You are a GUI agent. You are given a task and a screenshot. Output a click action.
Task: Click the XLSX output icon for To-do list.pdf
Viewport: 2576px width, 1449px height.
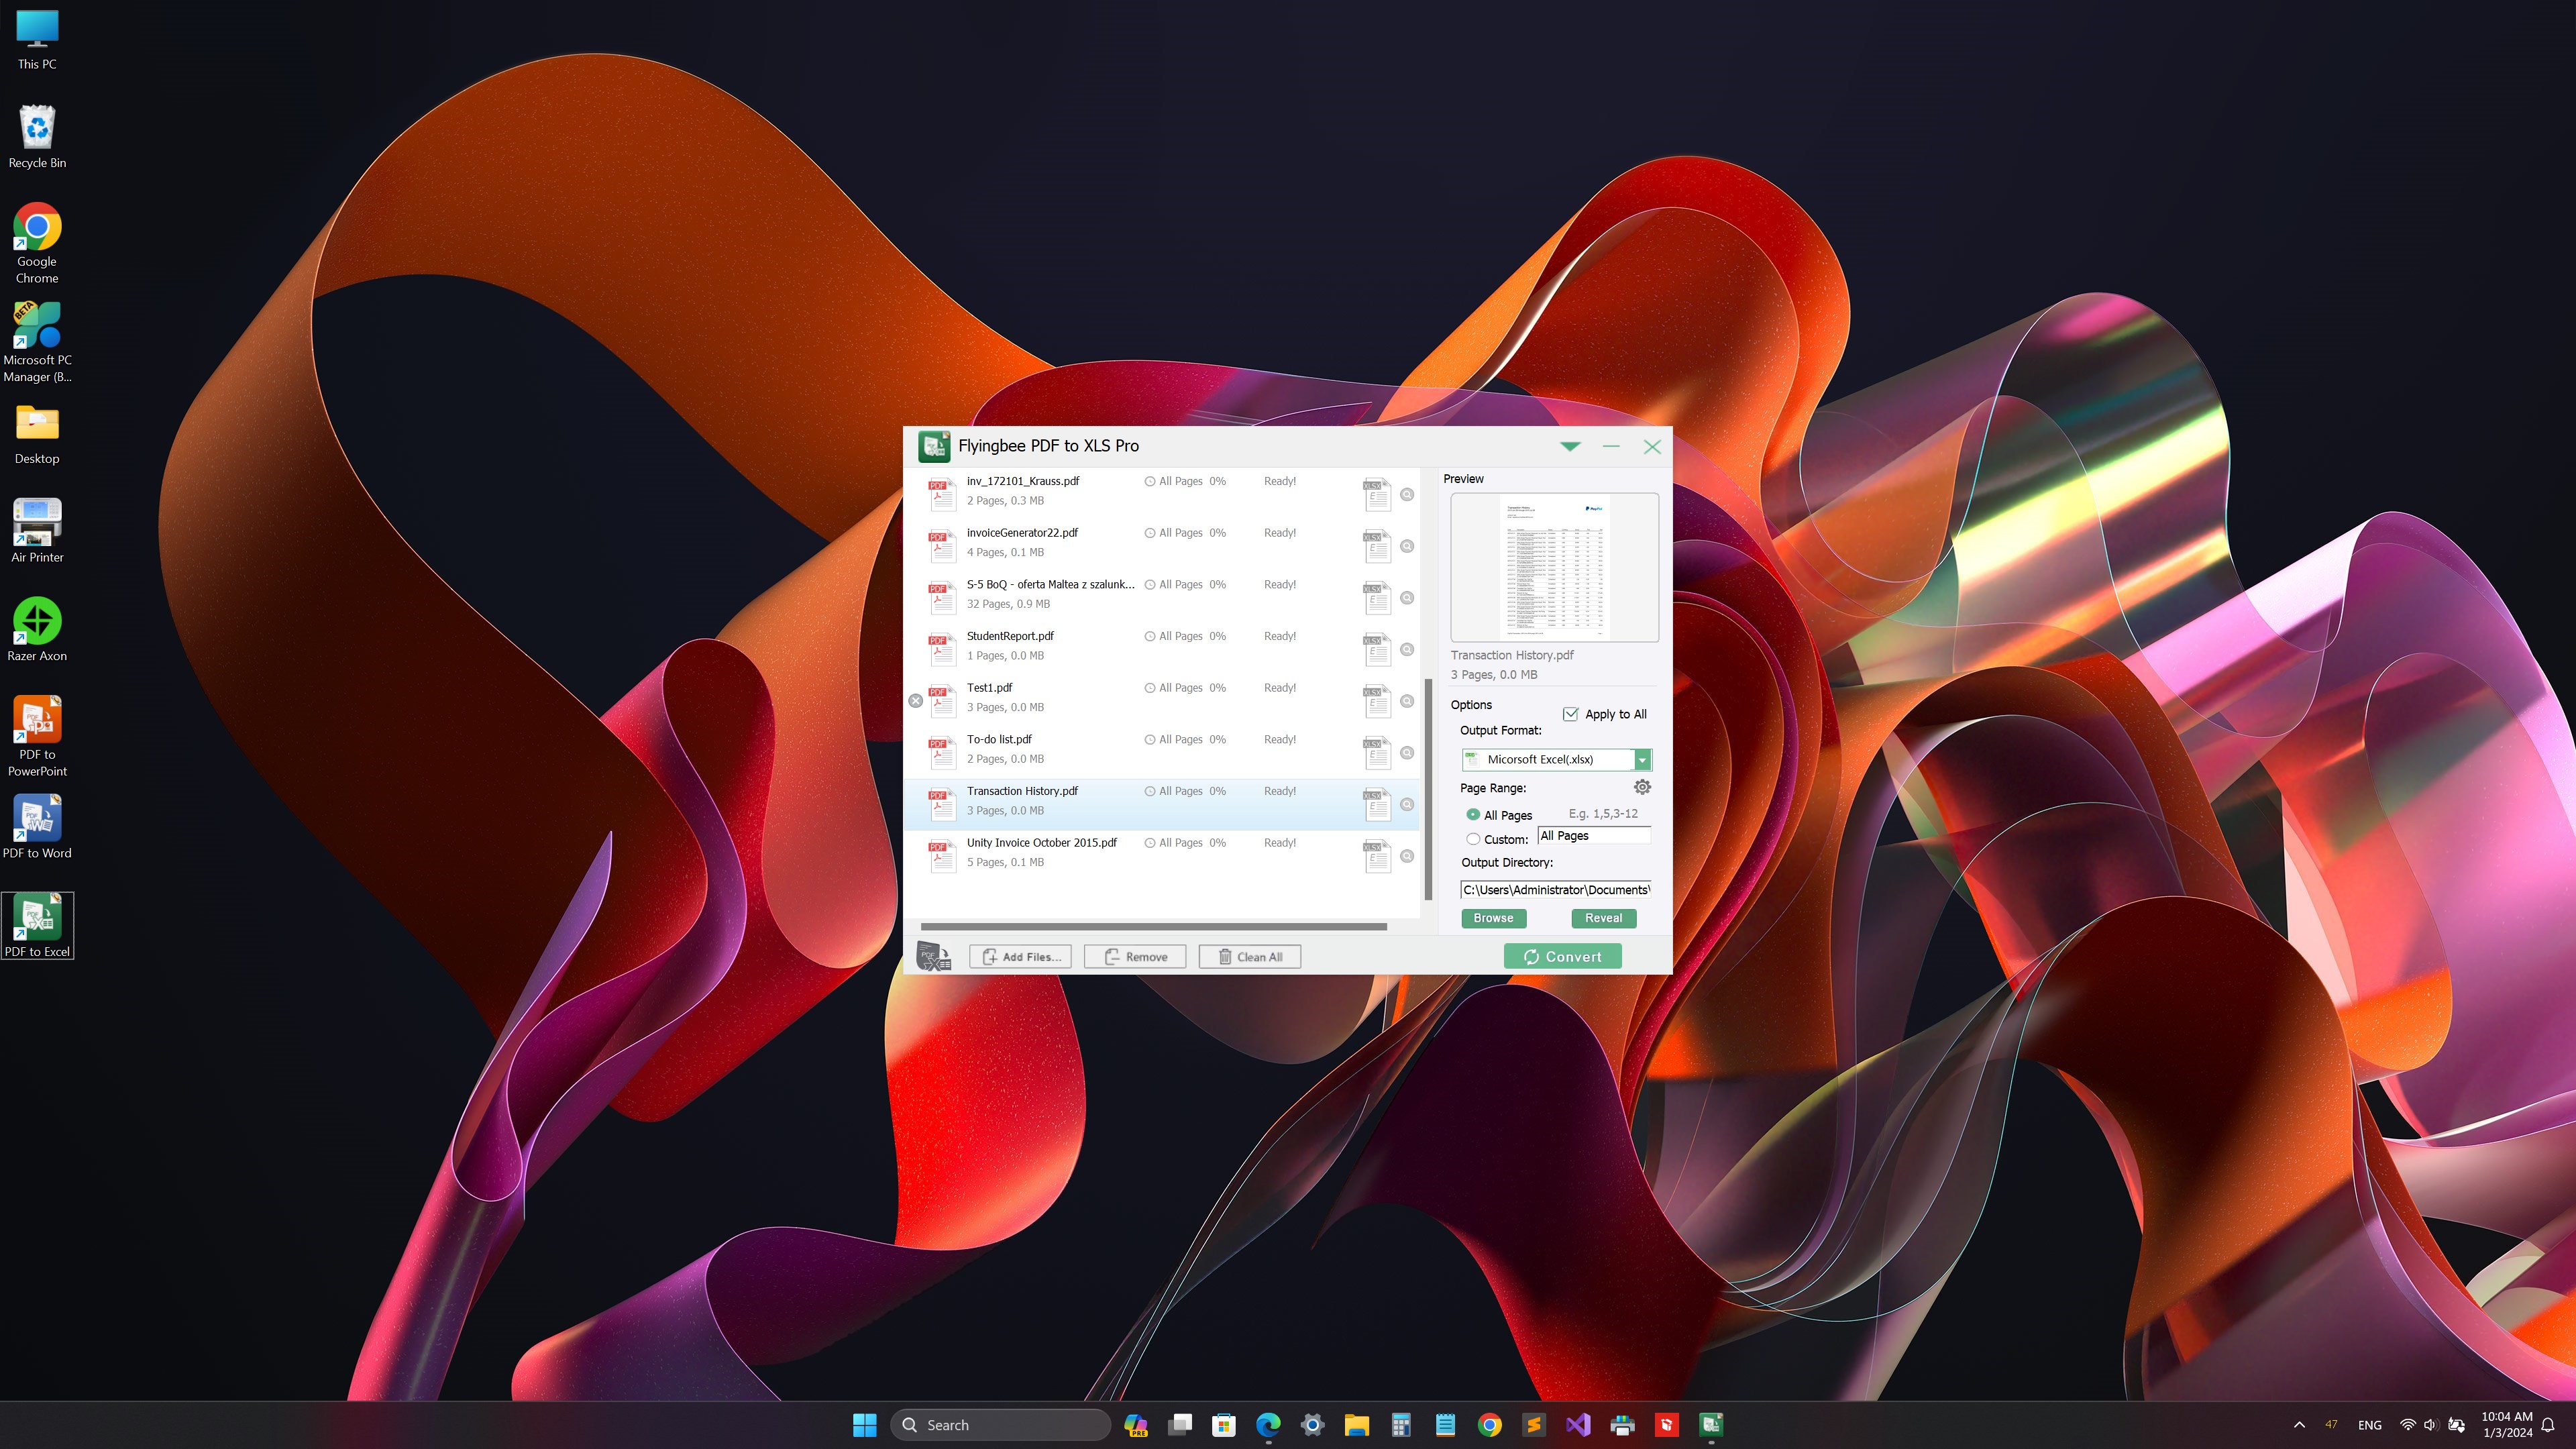(x=1376, y=753)
